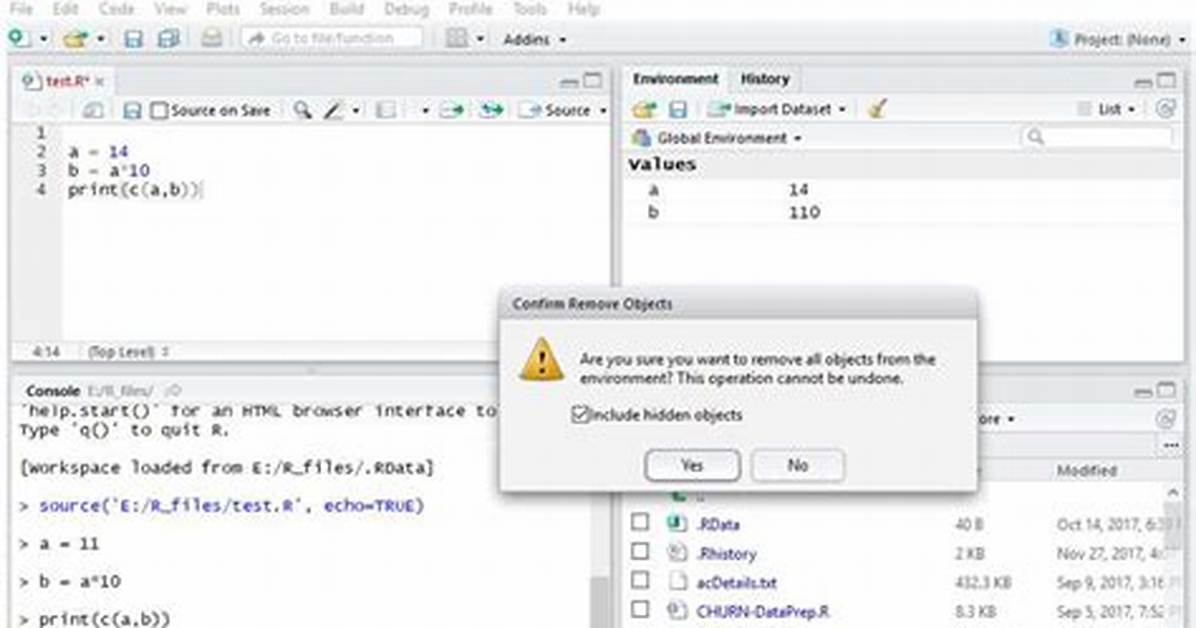This screenshot has width=1196, height=628.
Task: Open the Addins dropdown
Action: pos(534,39)
